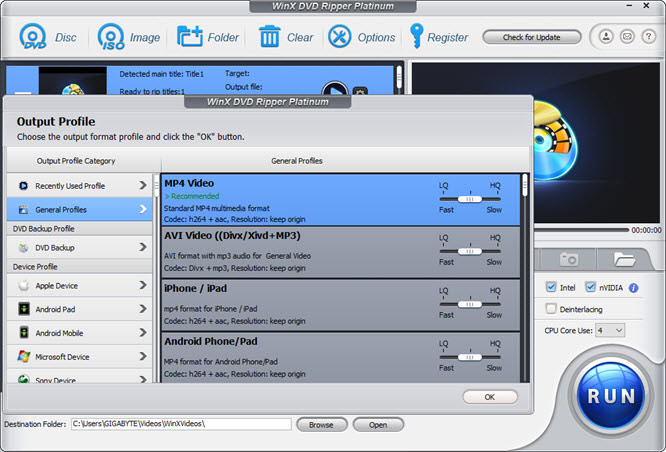
Task: Start ripping with the RUN button
Action: [x=611, y=396]
